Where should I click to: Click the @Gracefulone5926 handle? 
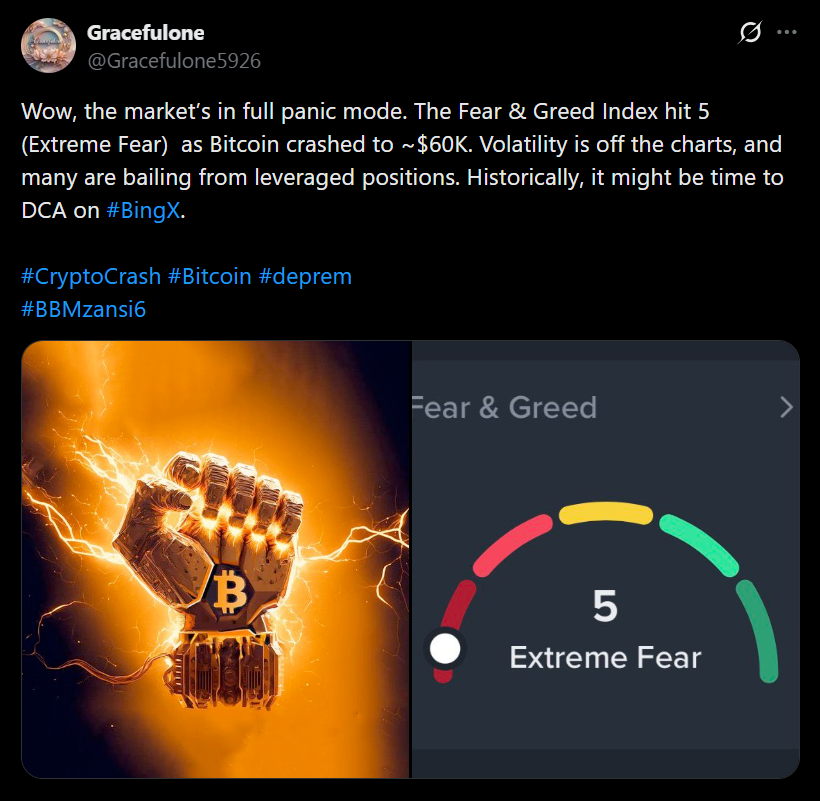point(174,61)
